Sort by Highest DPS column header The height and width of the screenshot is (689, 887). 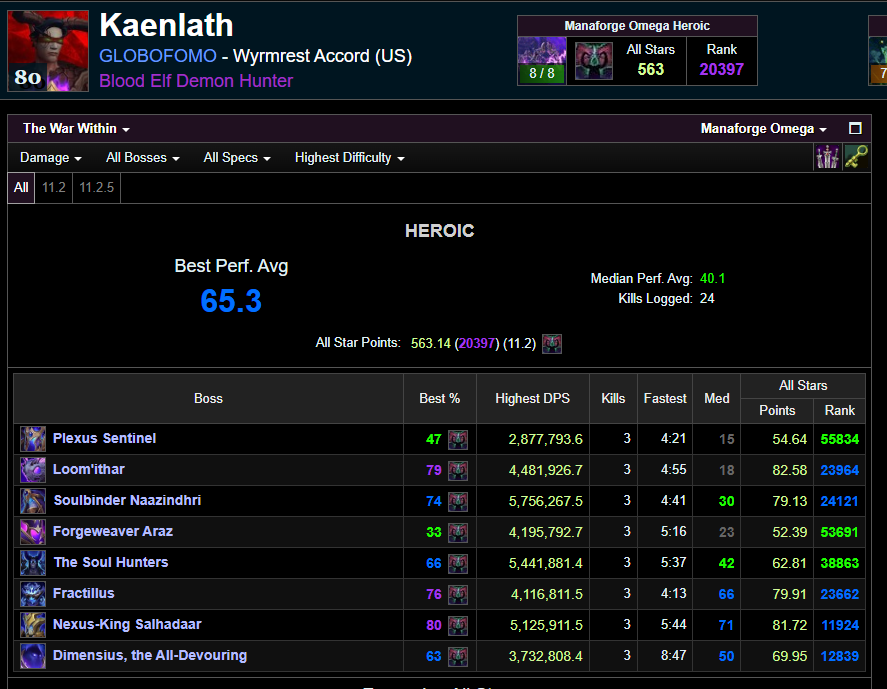pyautogui.click(x=532, y=398)
